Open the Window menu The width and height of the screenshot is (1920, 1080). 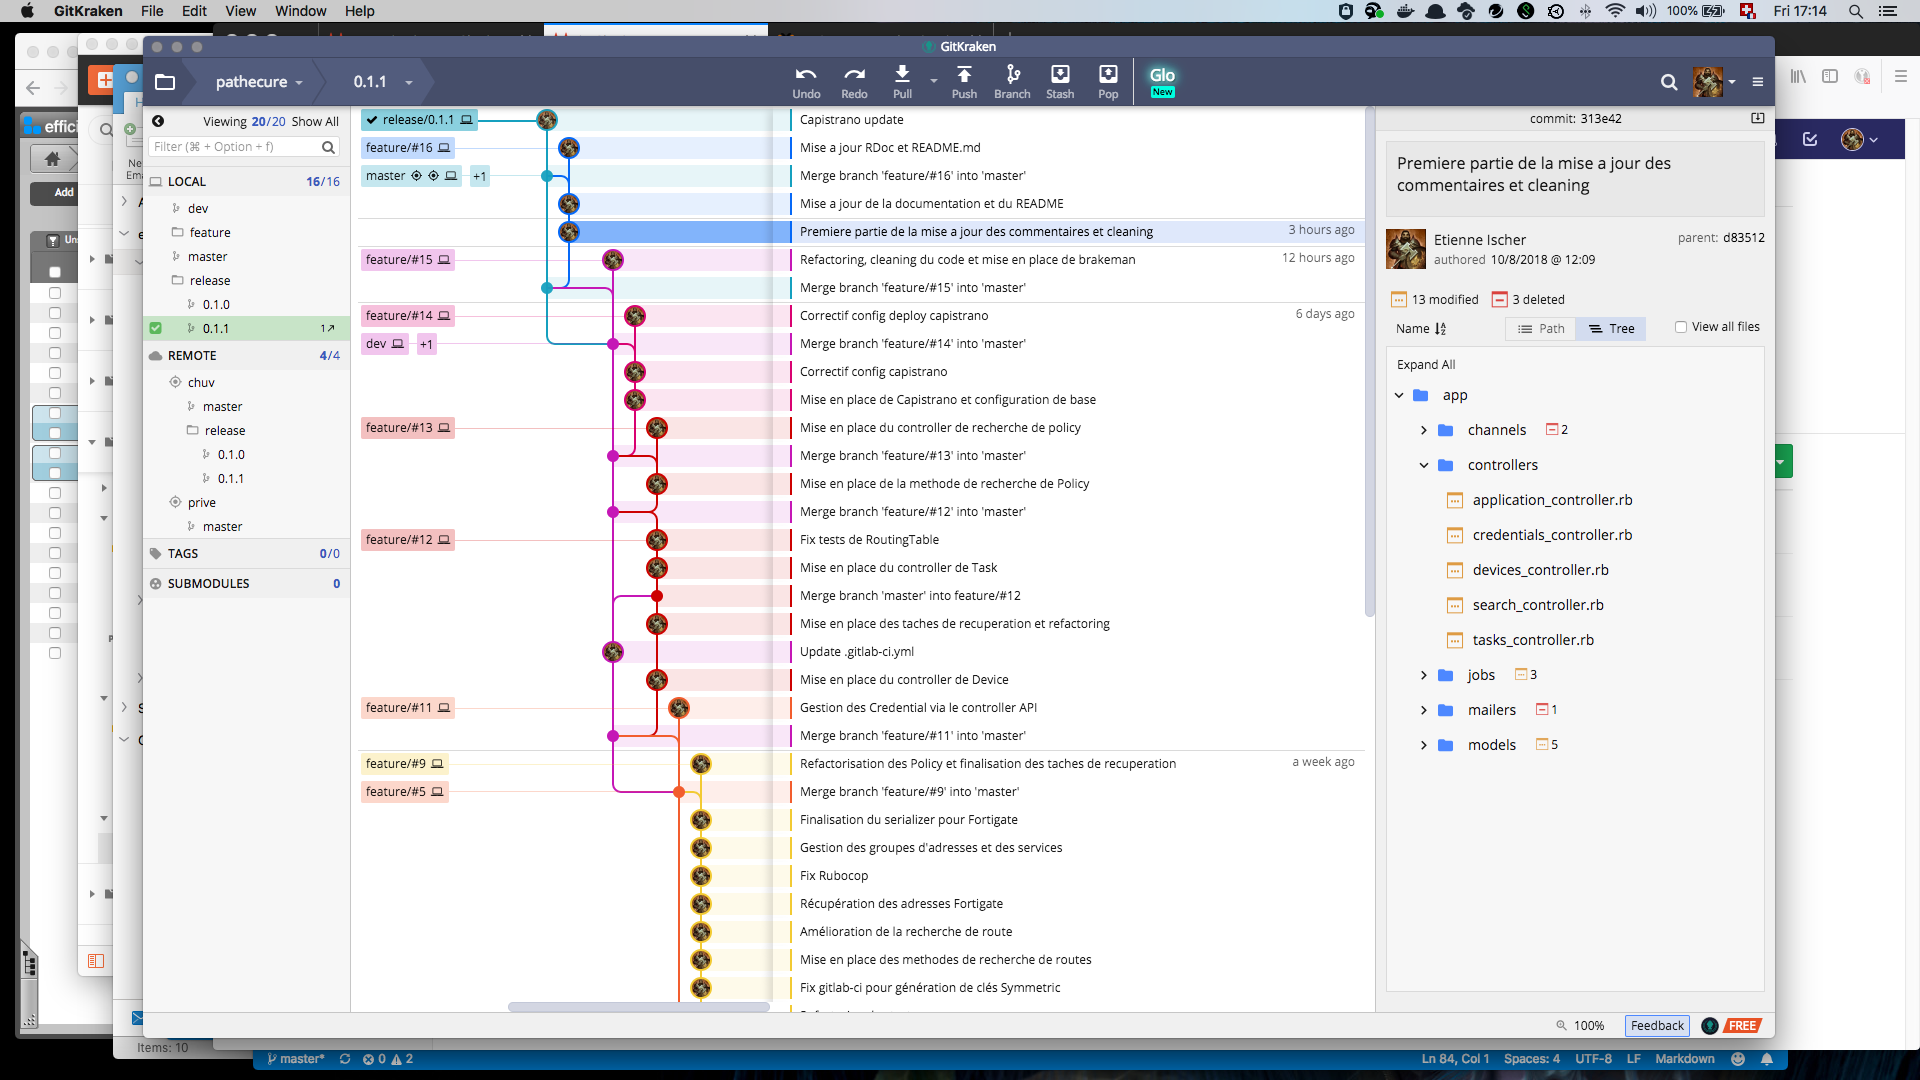pos(300,11)
